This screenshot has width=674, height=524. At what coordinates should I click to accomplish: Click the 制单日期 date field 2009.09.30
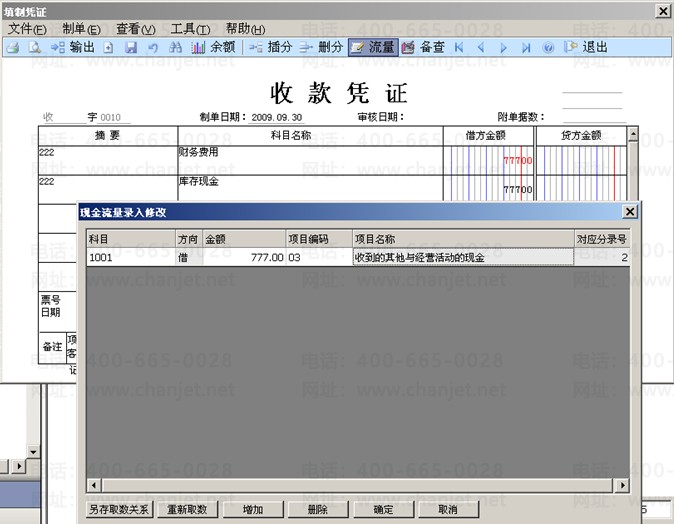tap(276, 117)
